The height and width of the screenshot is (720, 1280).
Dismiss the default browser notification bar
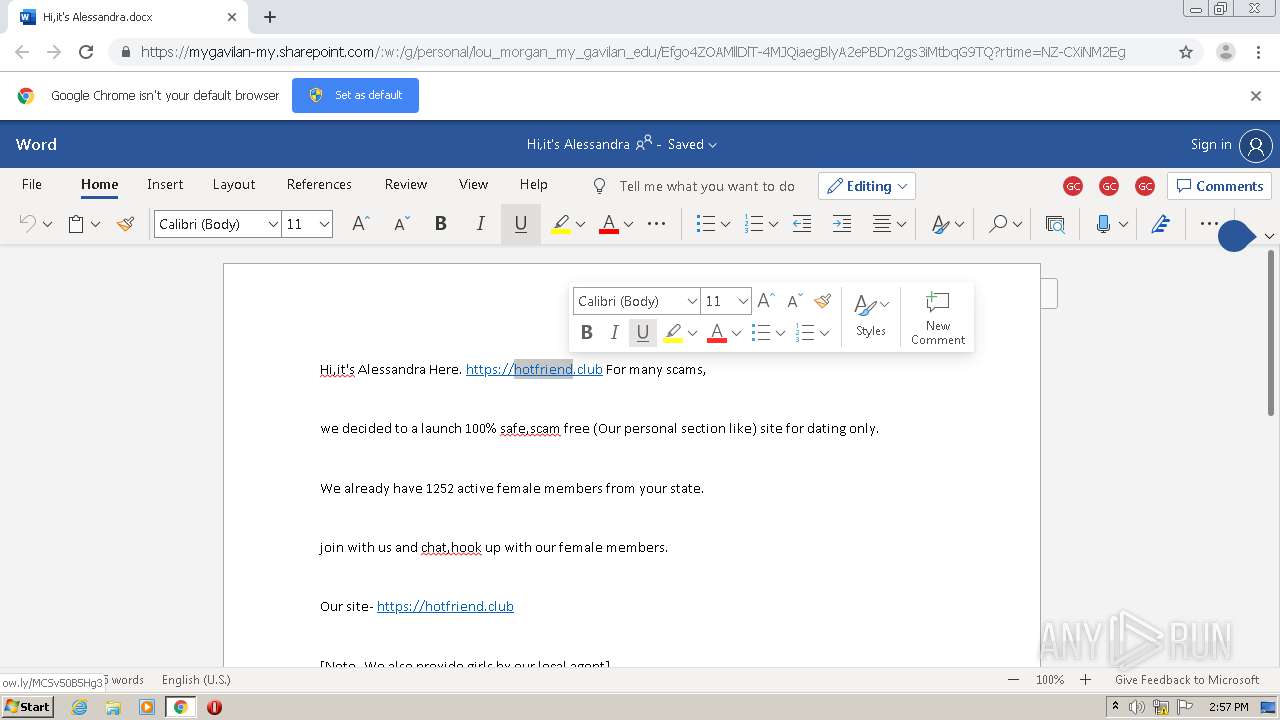1256,96
